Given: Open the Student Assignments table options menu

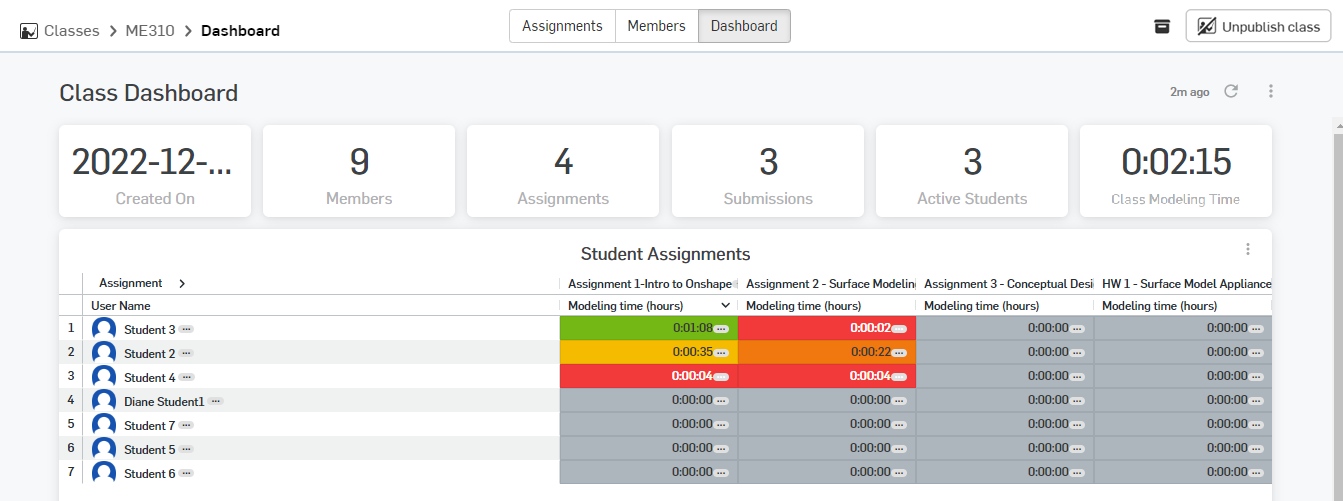Looking at the screenshot, I should pos(1248,249).
